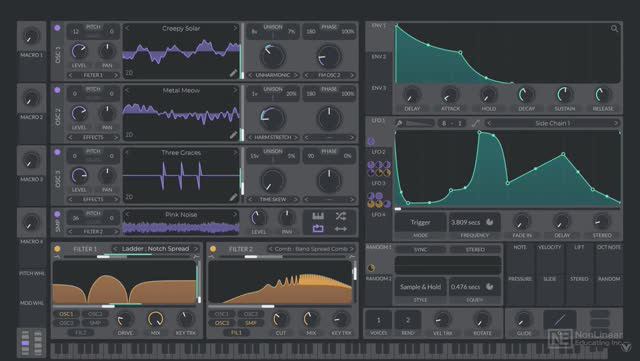Screen dimensions: 640x361
Task: Open the Comb : Band Spread Comb selector
Action: tap(311, 249)
